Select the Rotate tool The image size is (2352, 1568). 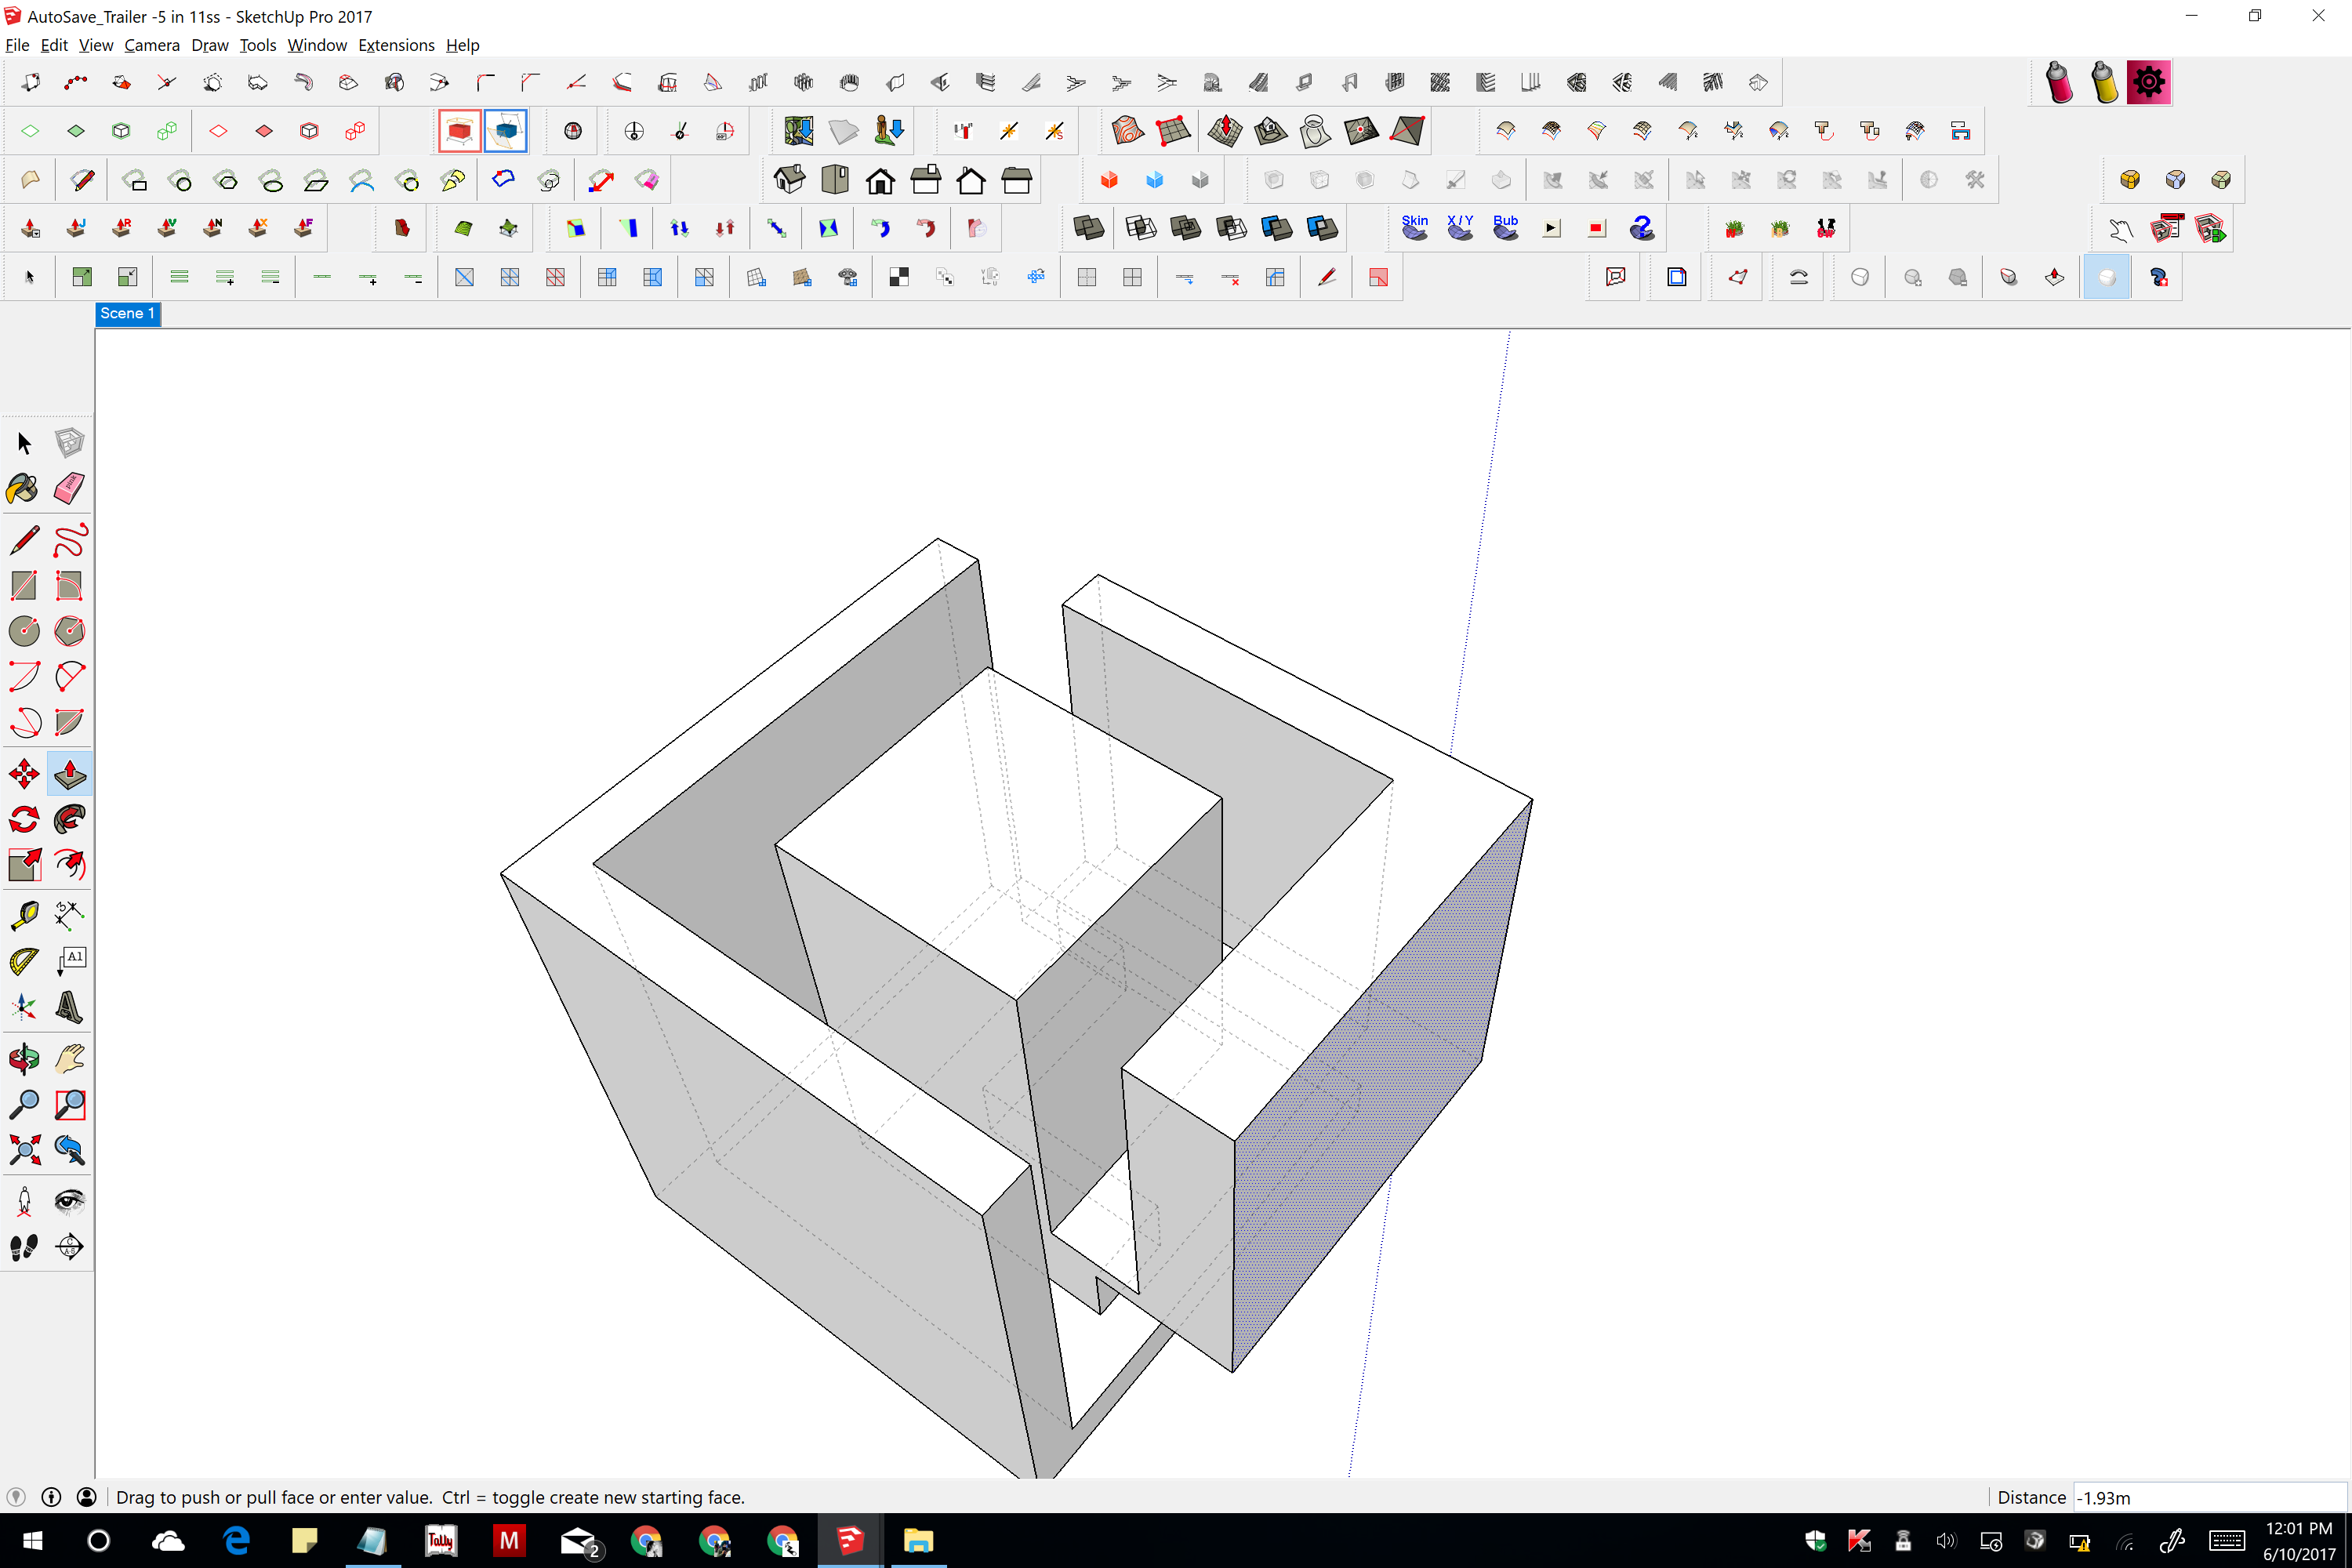[24, 819]
